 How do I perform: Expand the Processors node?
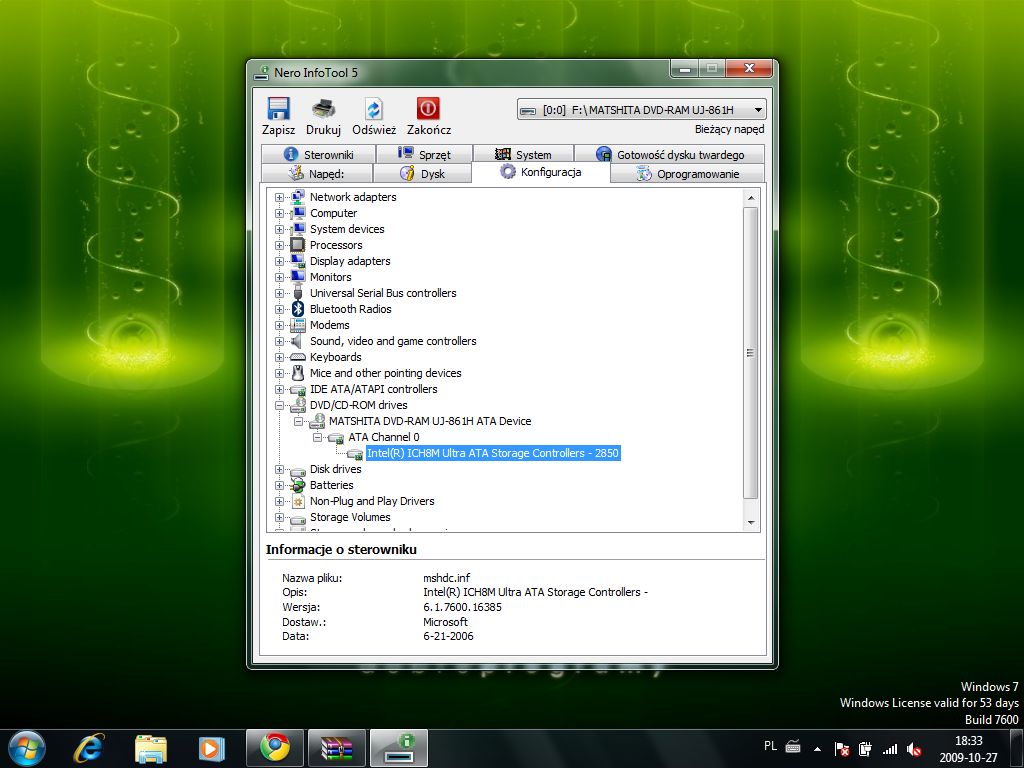tap(280, 245)
